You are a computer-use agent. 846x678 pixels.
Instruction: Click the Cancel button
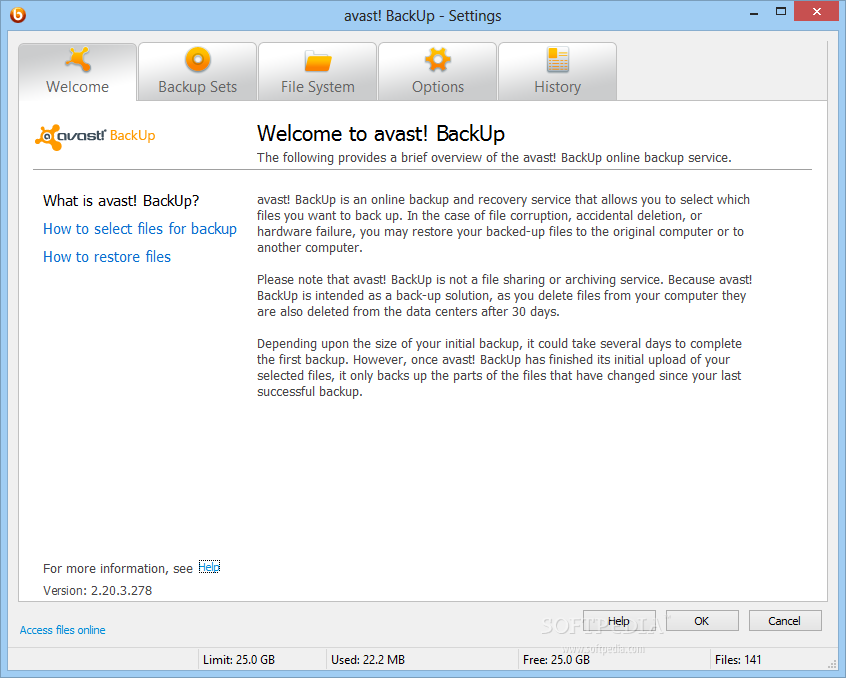(x=785, y=621)
